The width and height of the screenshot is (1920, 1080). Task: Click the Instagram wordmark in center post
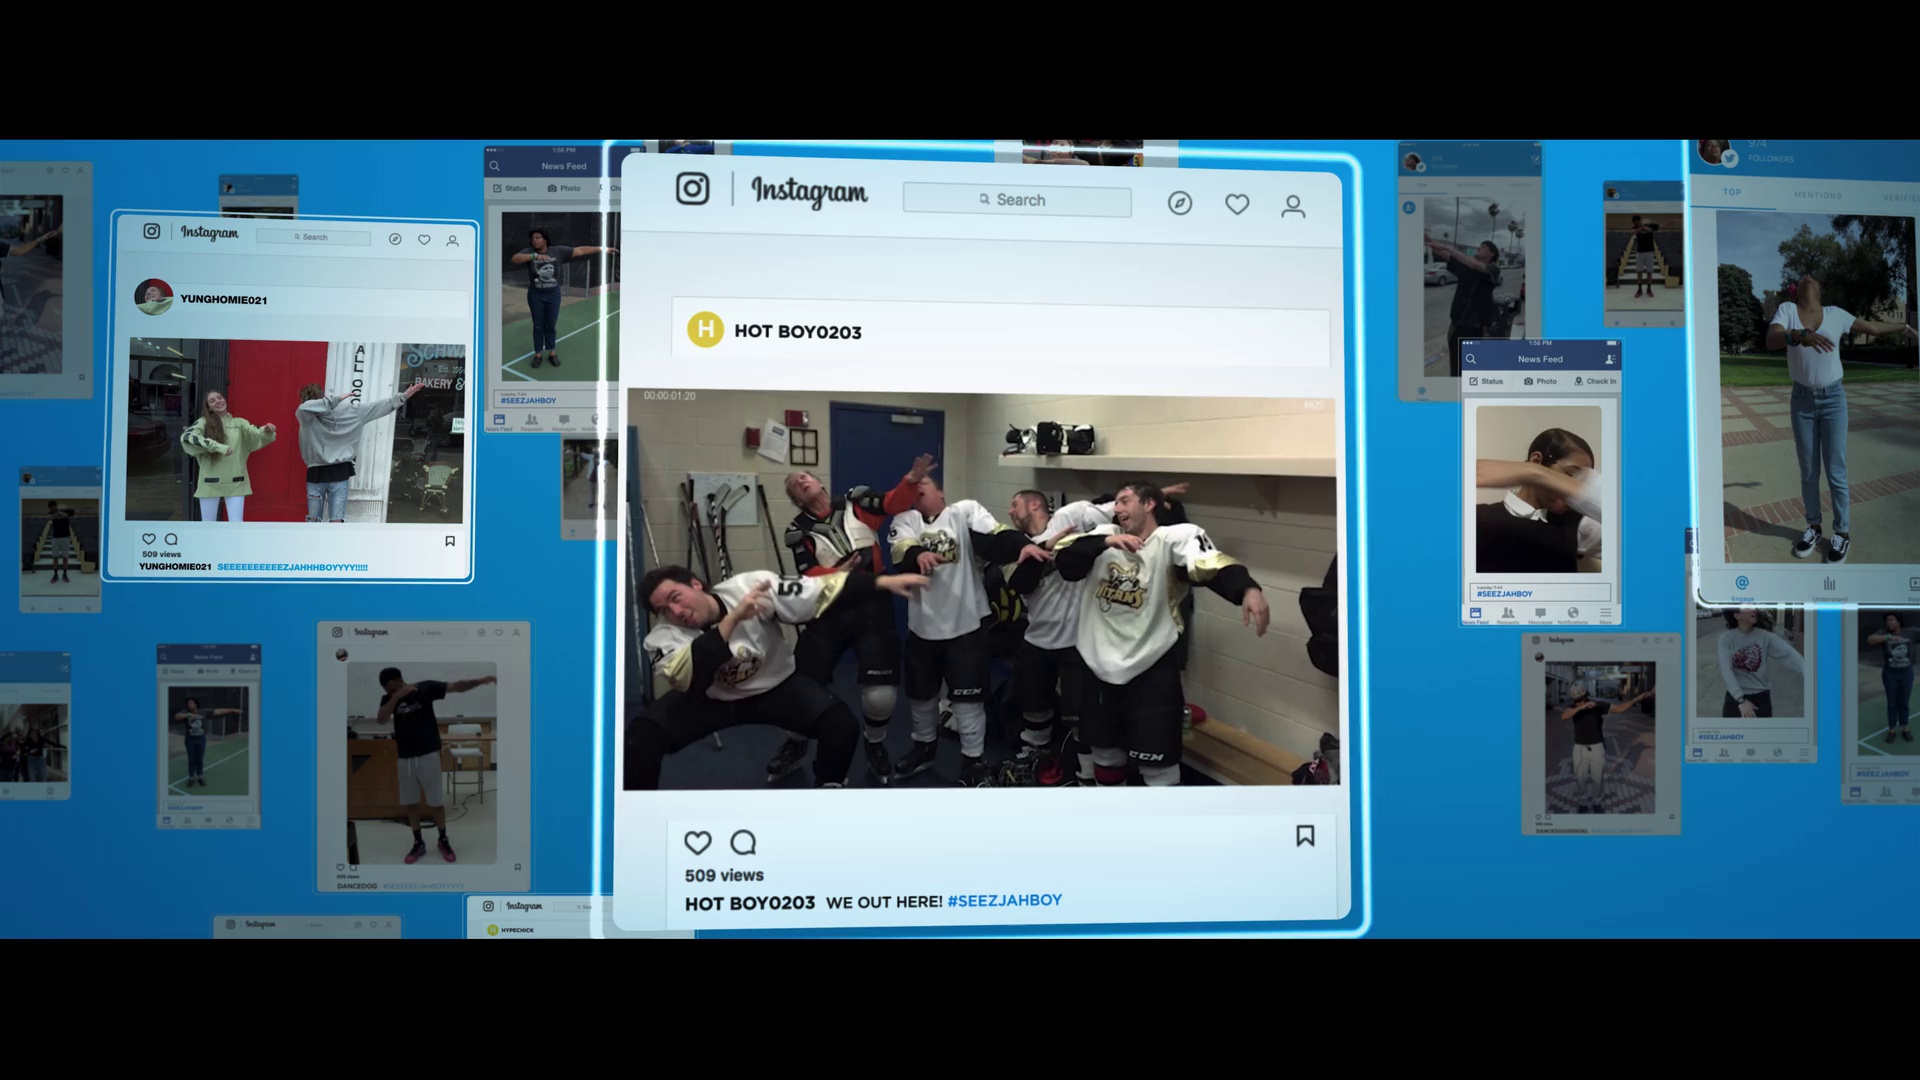click(809, 192)
